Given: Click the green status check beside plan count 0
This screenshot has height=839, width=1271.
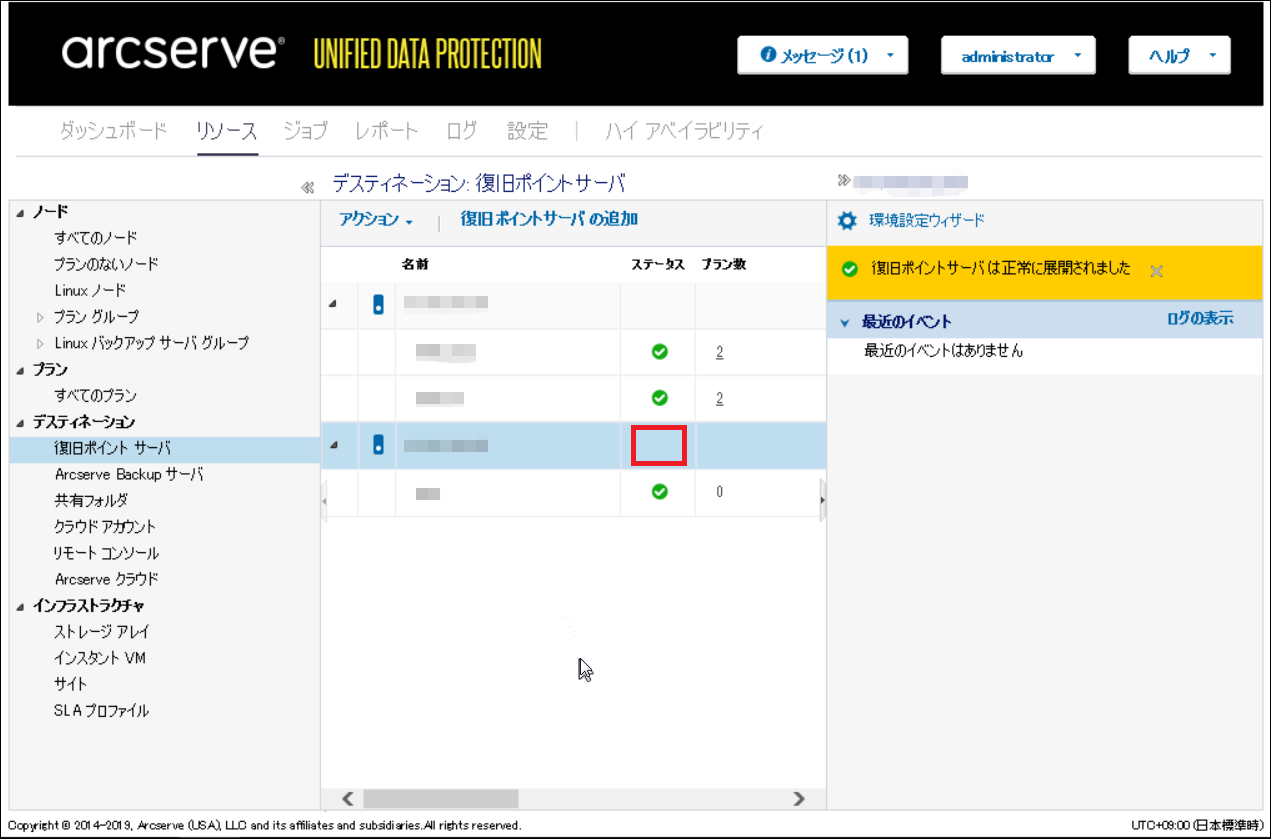Looking at the screenshot, I should [x=659, y=492].
